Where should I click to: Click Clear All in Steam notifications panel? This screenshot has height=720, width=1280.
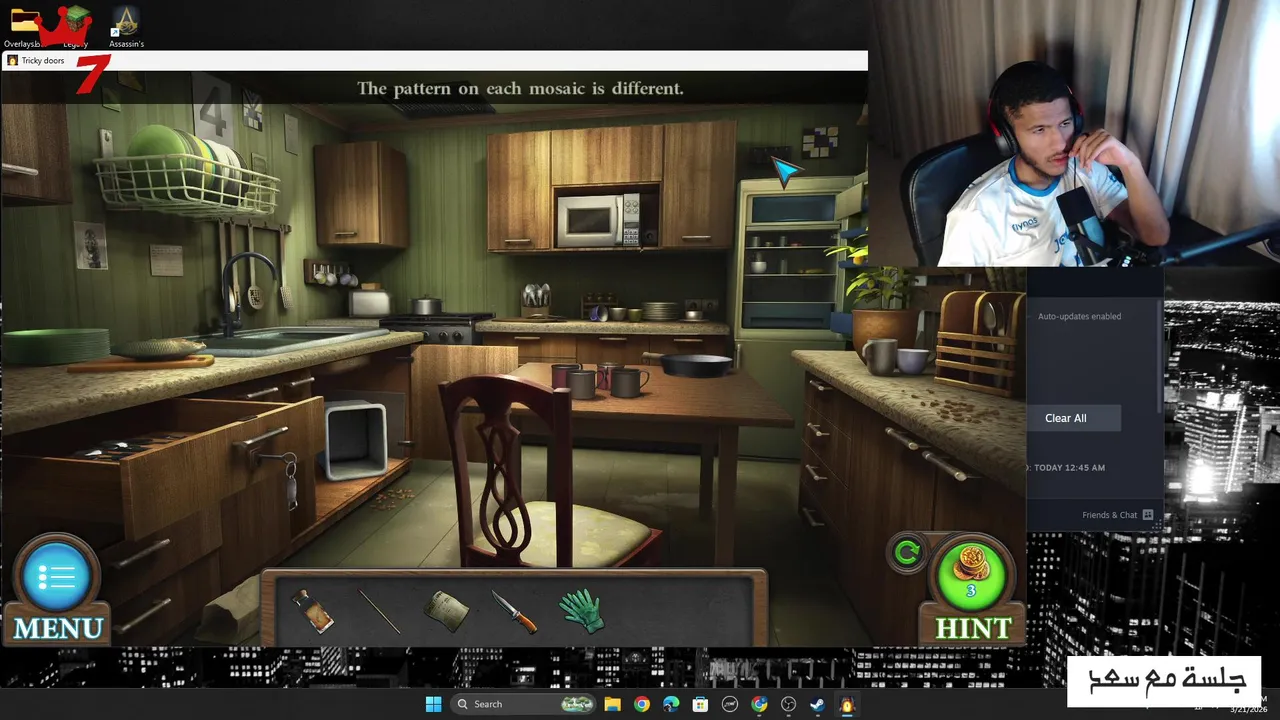click(x=1065, y=418)
